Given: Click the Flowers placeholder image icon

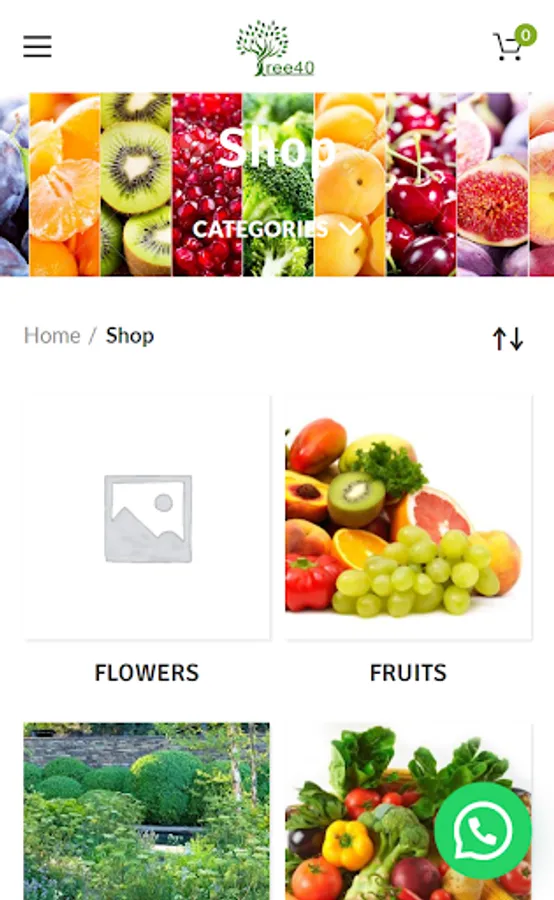Looking at the screenshot, I should pyautogui.click(x=148, y=518).
